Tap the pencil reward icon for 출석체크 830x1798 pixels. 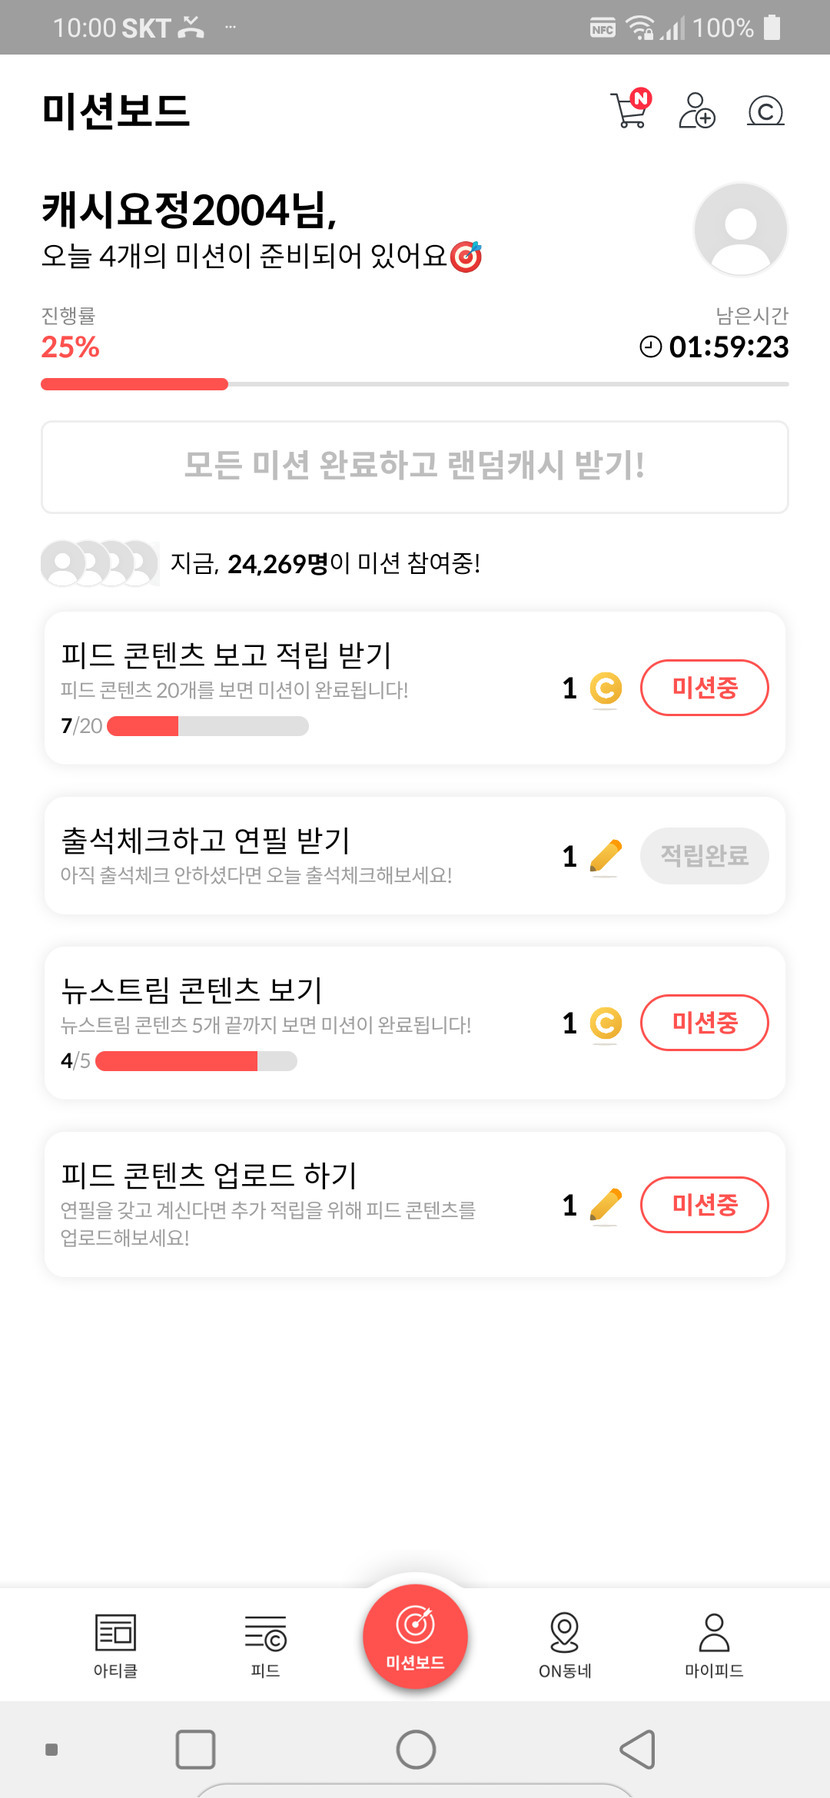tap(605, 856)
